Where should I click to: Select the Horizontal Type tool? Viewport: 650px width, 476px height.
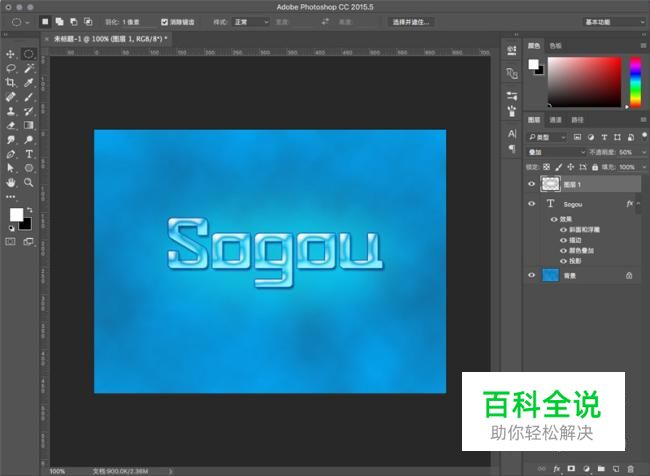point(28,154)
